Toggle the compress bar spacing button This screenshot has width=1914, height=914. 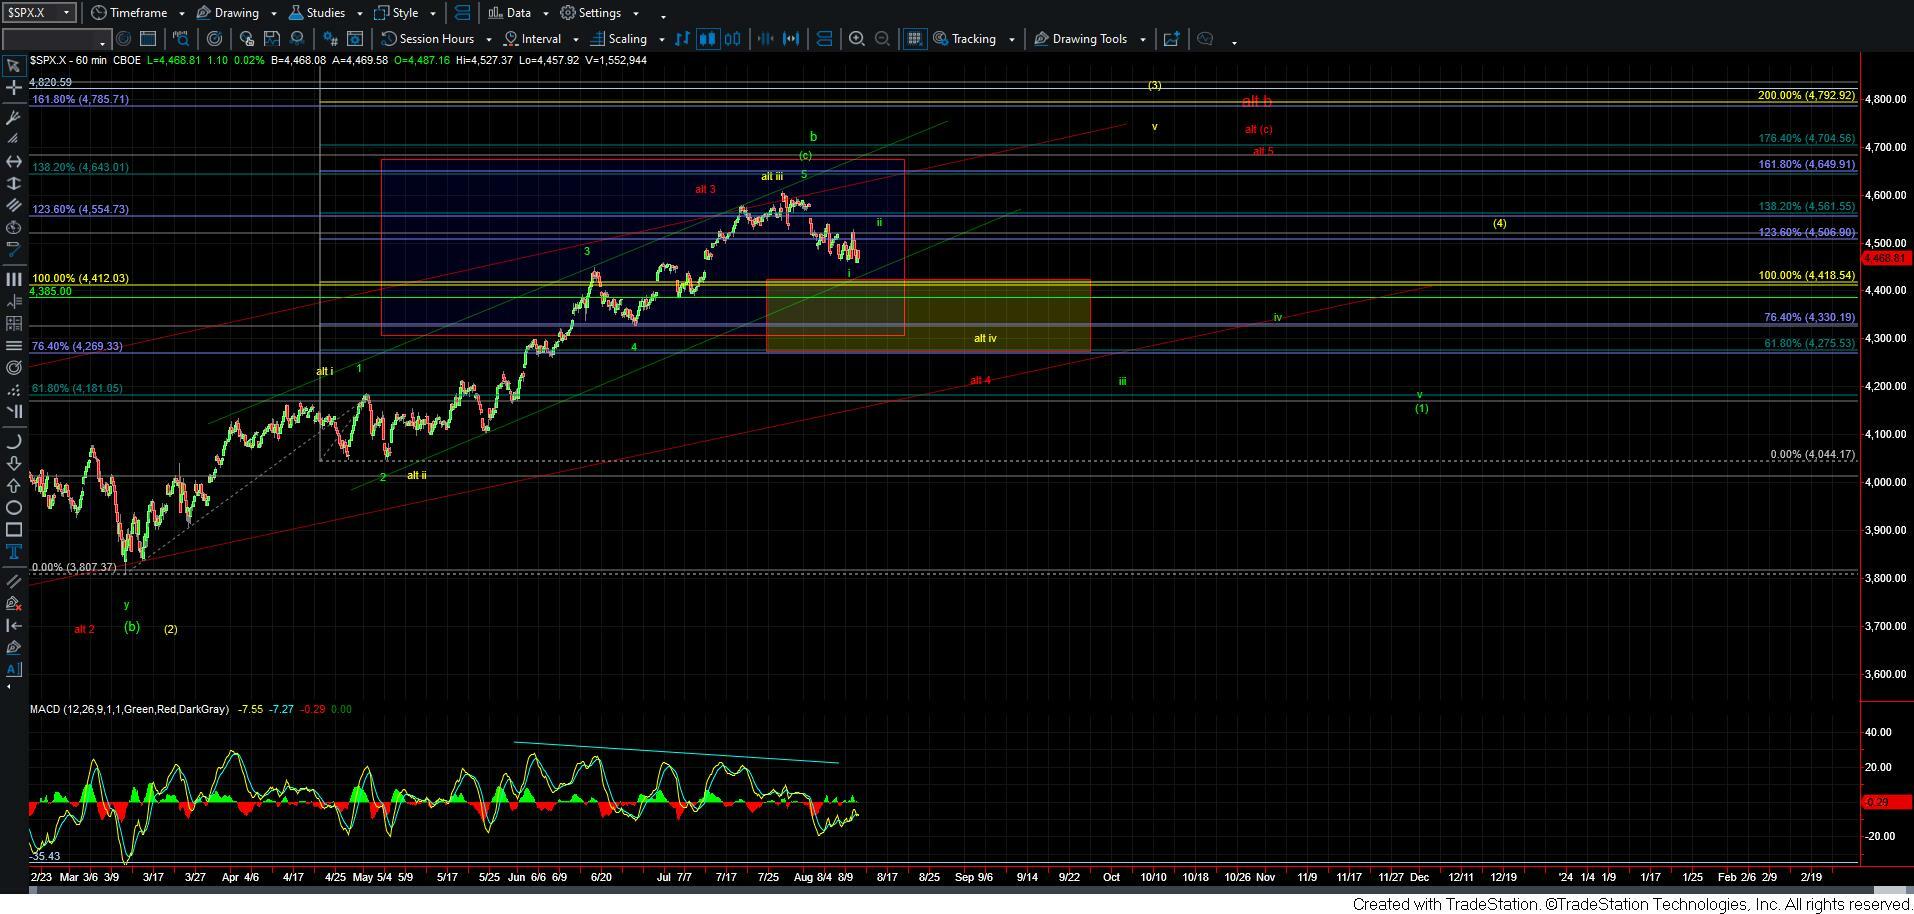766,39
